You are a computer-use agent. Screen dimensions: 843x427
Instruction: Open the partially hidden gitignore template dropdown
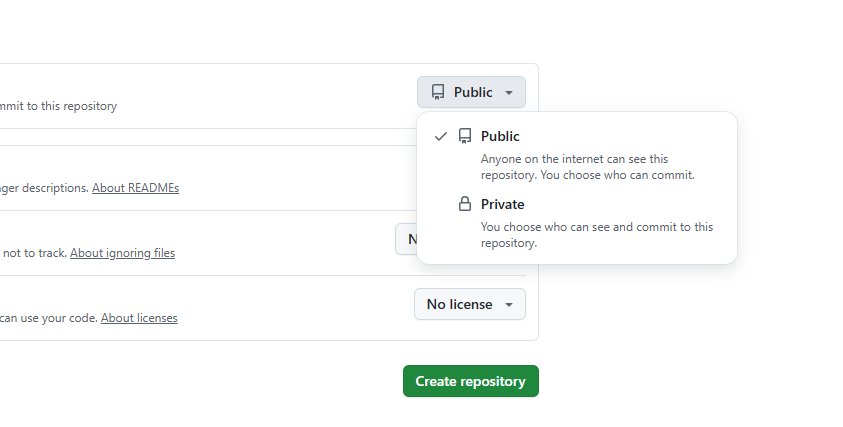click(406, 239)
